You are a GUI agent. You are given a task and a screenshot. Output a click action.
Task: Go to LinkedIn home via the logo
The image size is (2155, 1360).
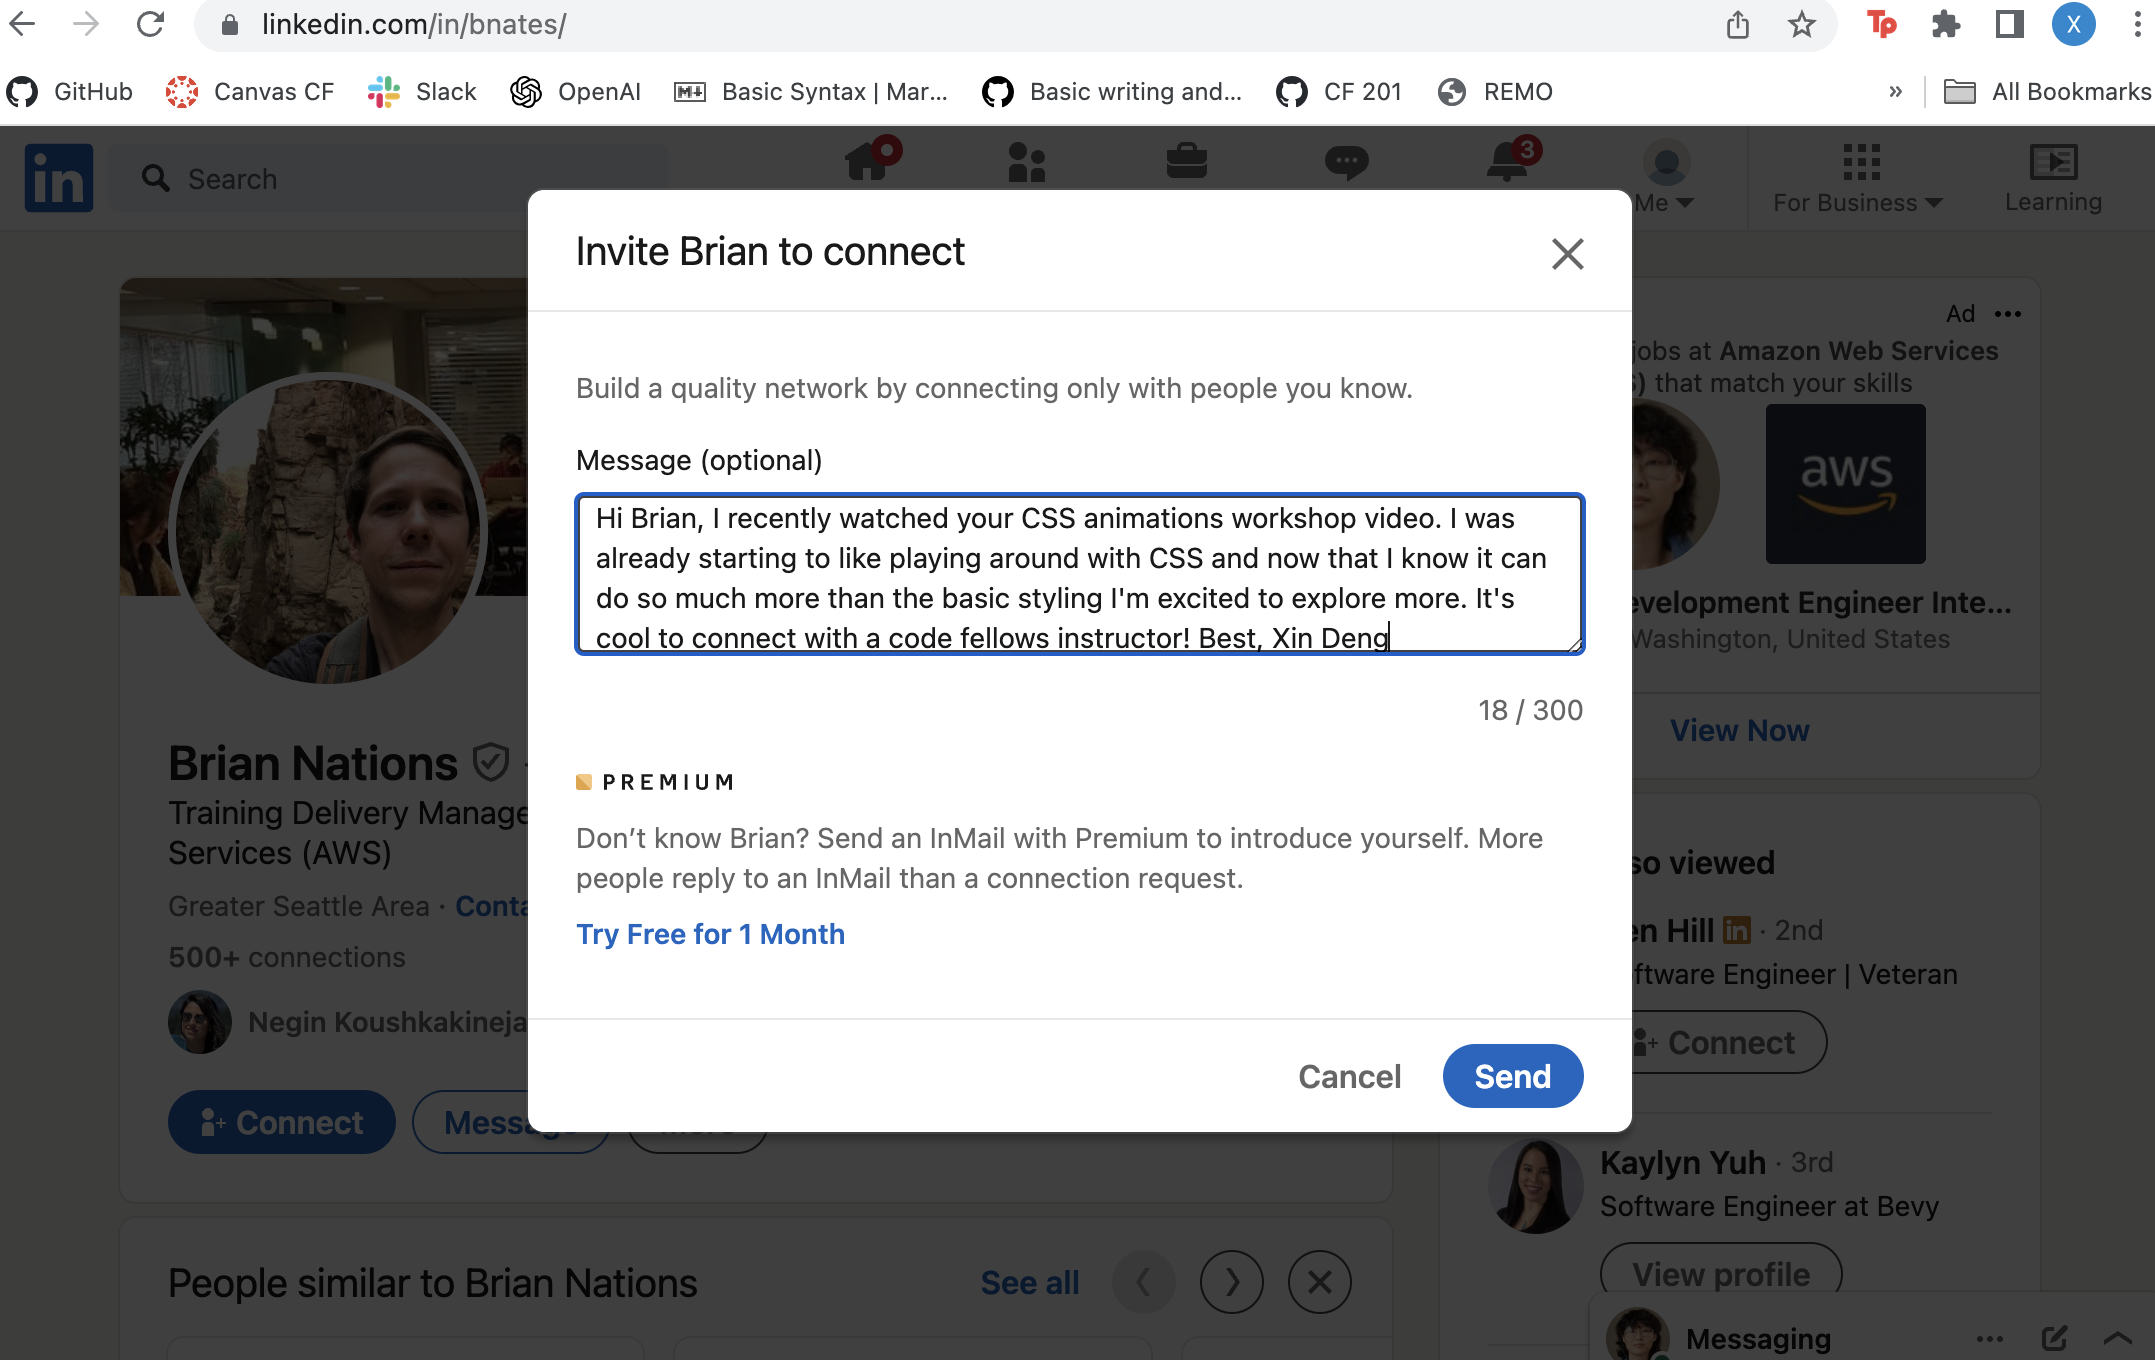click(59, 178)
